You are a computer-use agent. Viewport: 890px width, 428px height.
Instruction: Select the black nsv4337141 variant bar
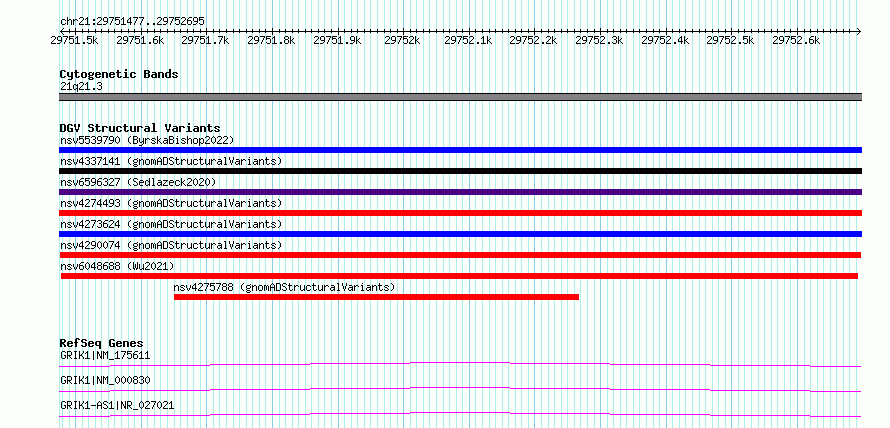click(460, 171)
